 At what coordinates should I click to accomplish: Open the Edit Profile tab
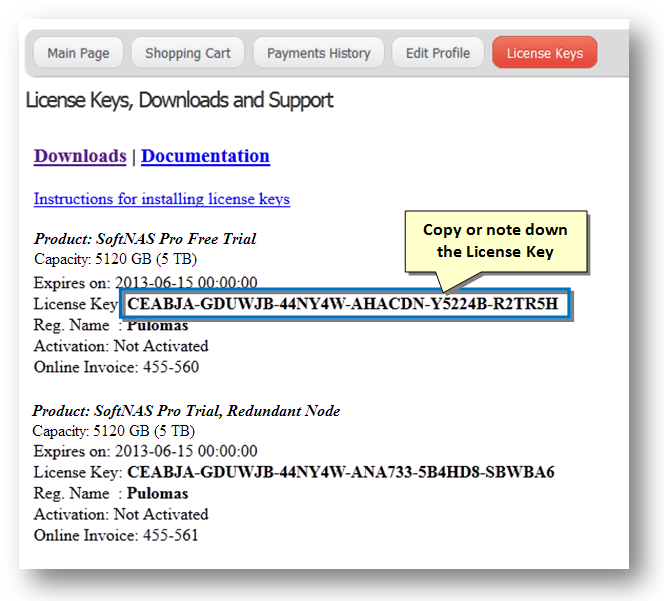pyautogui.click(x=437, y=53)
